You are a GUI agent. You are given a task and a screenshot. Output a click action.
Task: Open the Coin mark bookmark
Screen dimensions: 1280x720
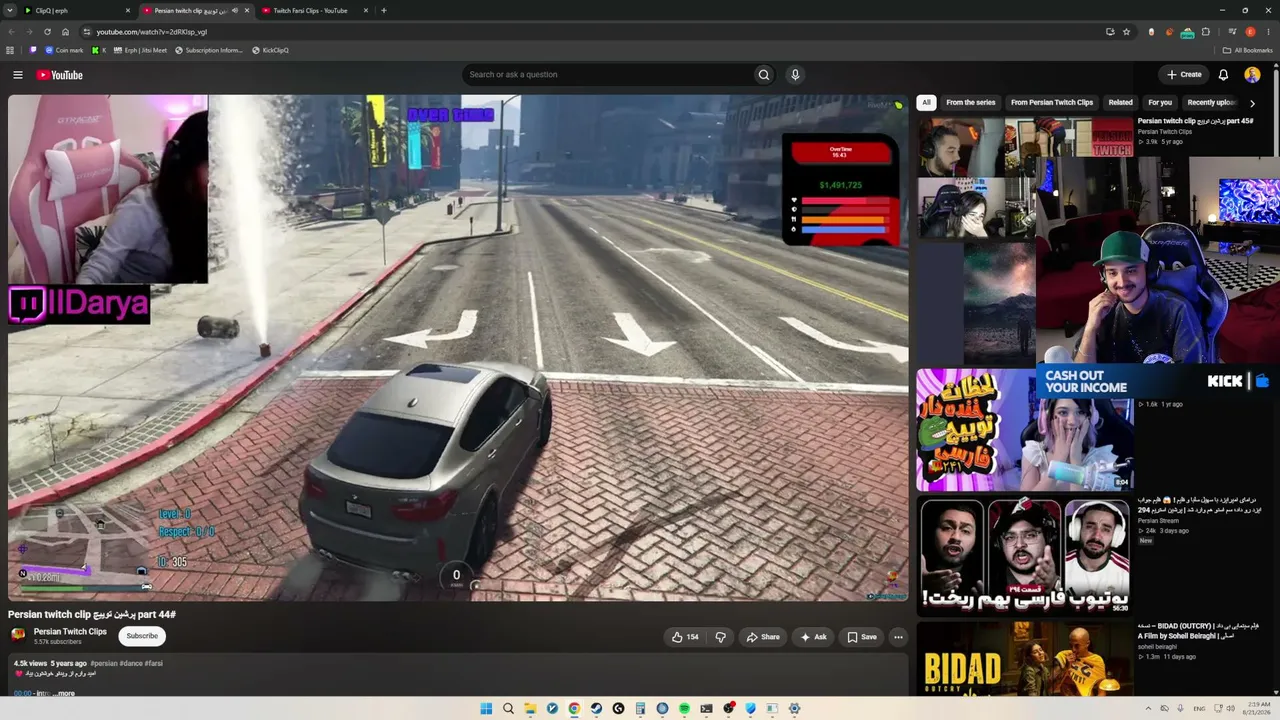(64, 50)
